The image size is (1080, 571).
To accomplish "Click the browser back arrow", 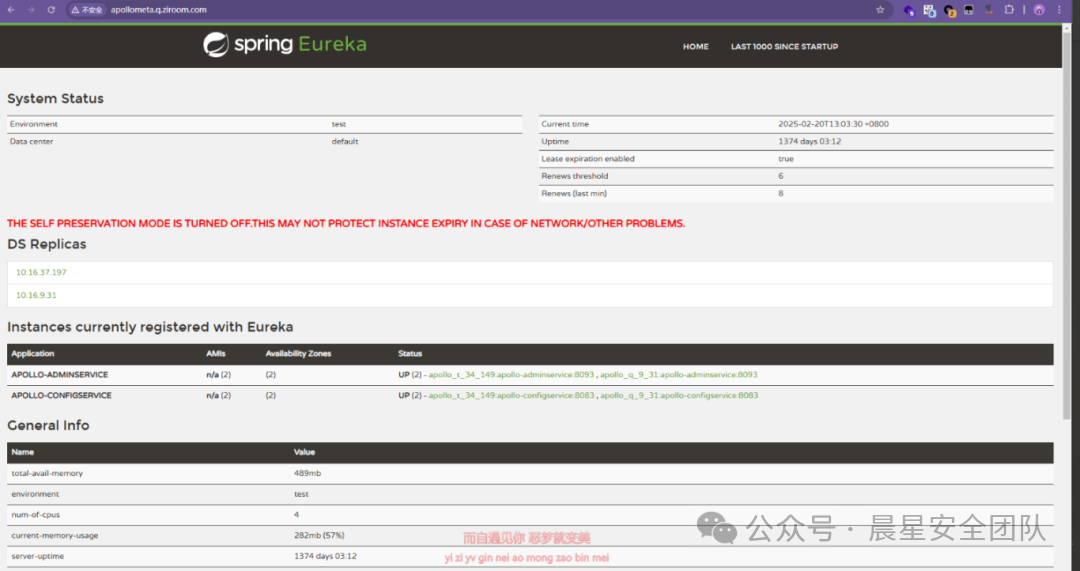I will [11, 10].
